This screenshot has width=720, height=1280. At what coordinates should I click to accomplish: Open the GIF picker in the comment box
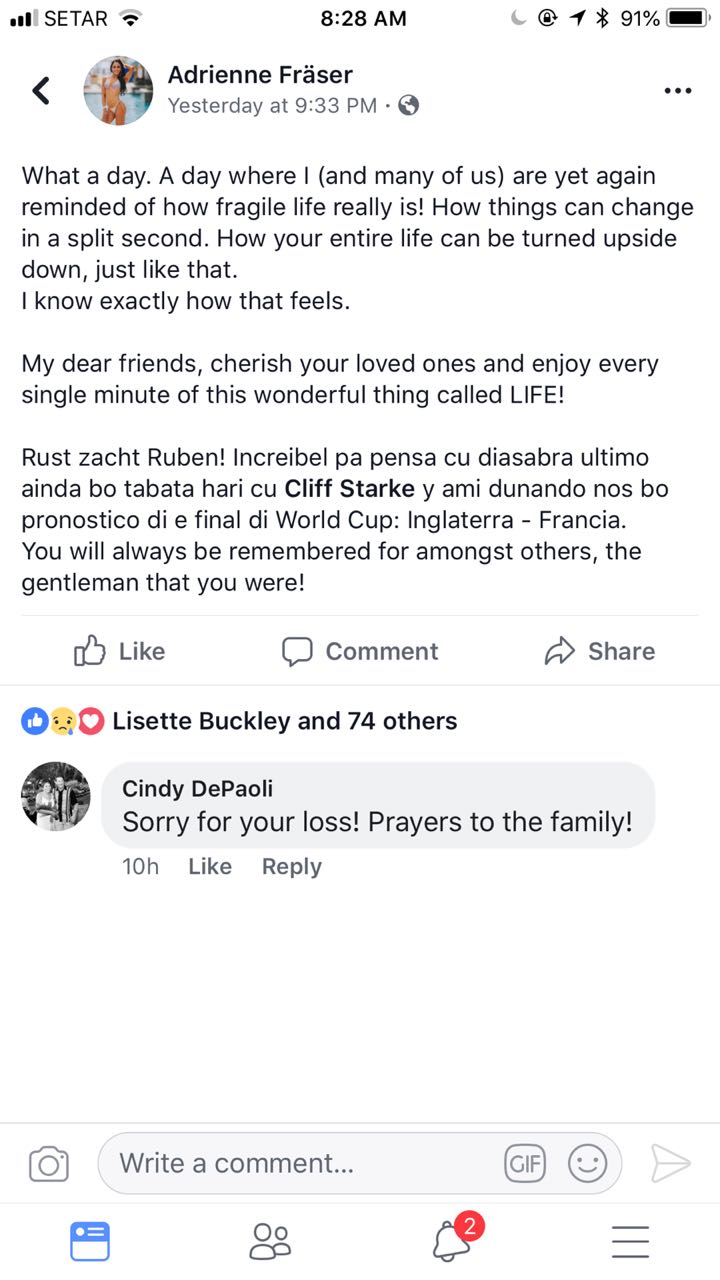[525, 1163]
